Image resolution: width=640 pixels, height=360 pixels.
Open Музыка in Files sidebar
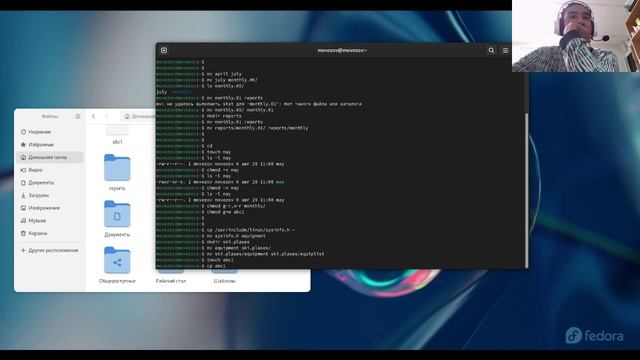click(x=50, y=220)
